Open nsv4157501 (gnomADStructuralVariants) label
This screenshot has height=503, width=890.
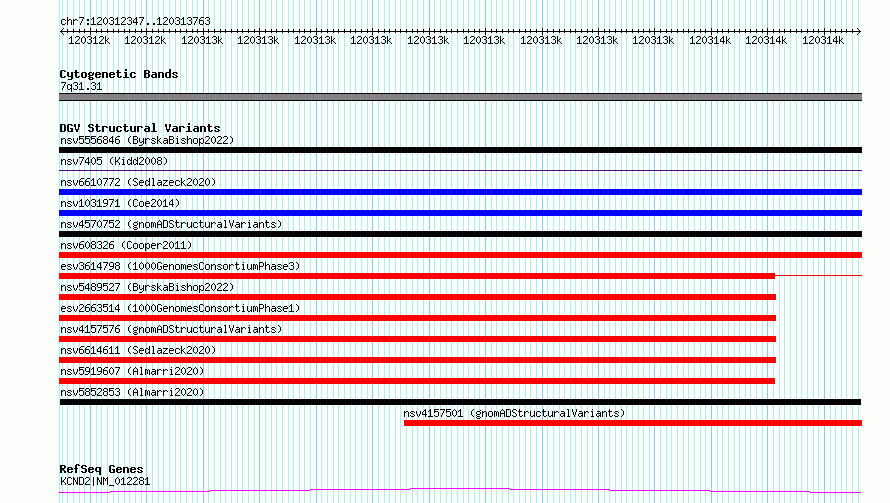pos(514,413)
